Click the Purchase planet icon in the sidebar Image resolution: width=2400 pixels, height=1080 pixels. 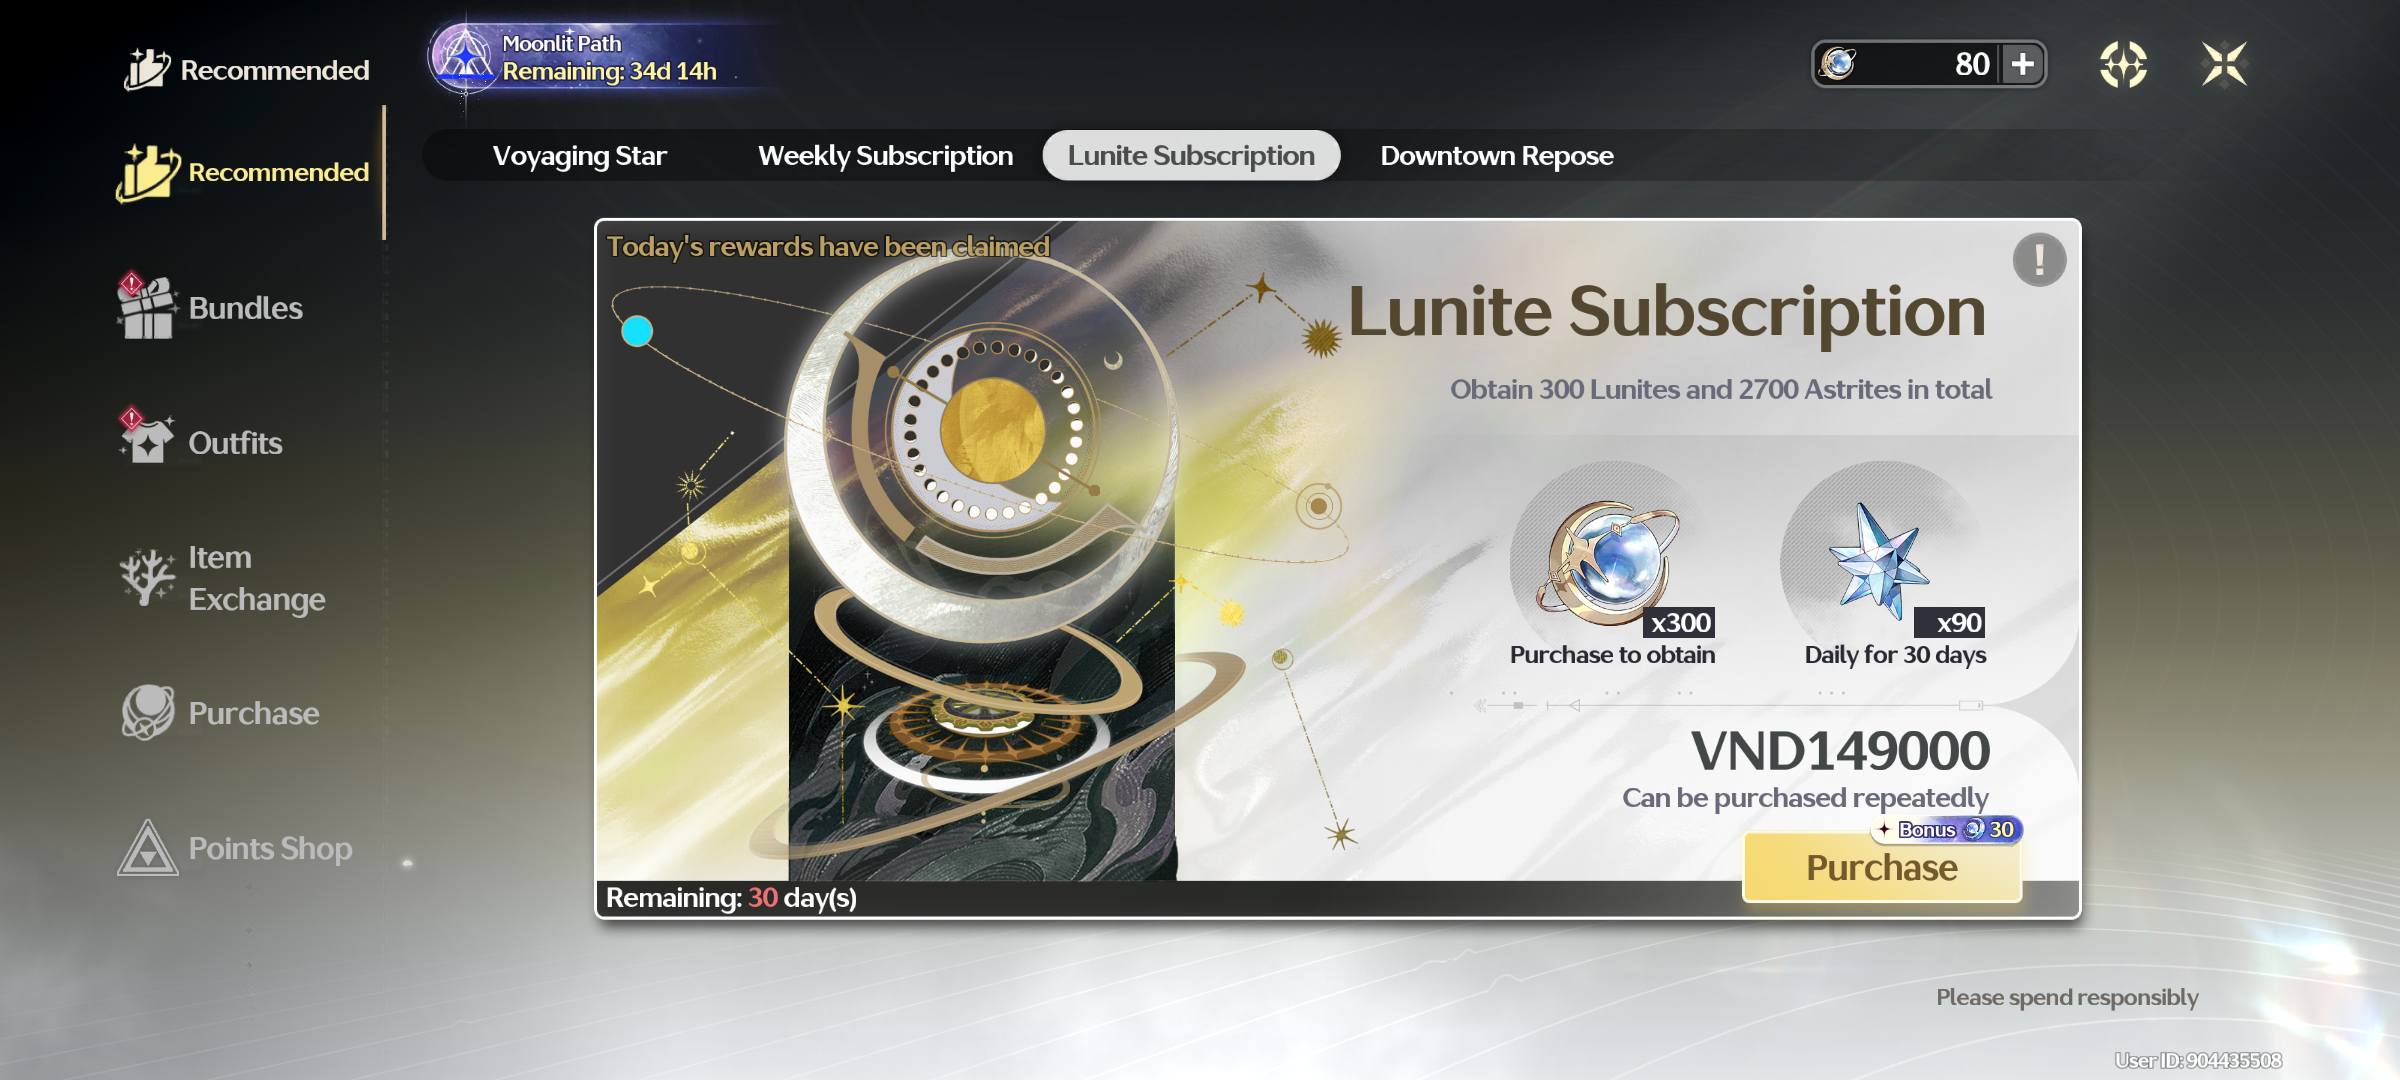[x=147, y=712]
